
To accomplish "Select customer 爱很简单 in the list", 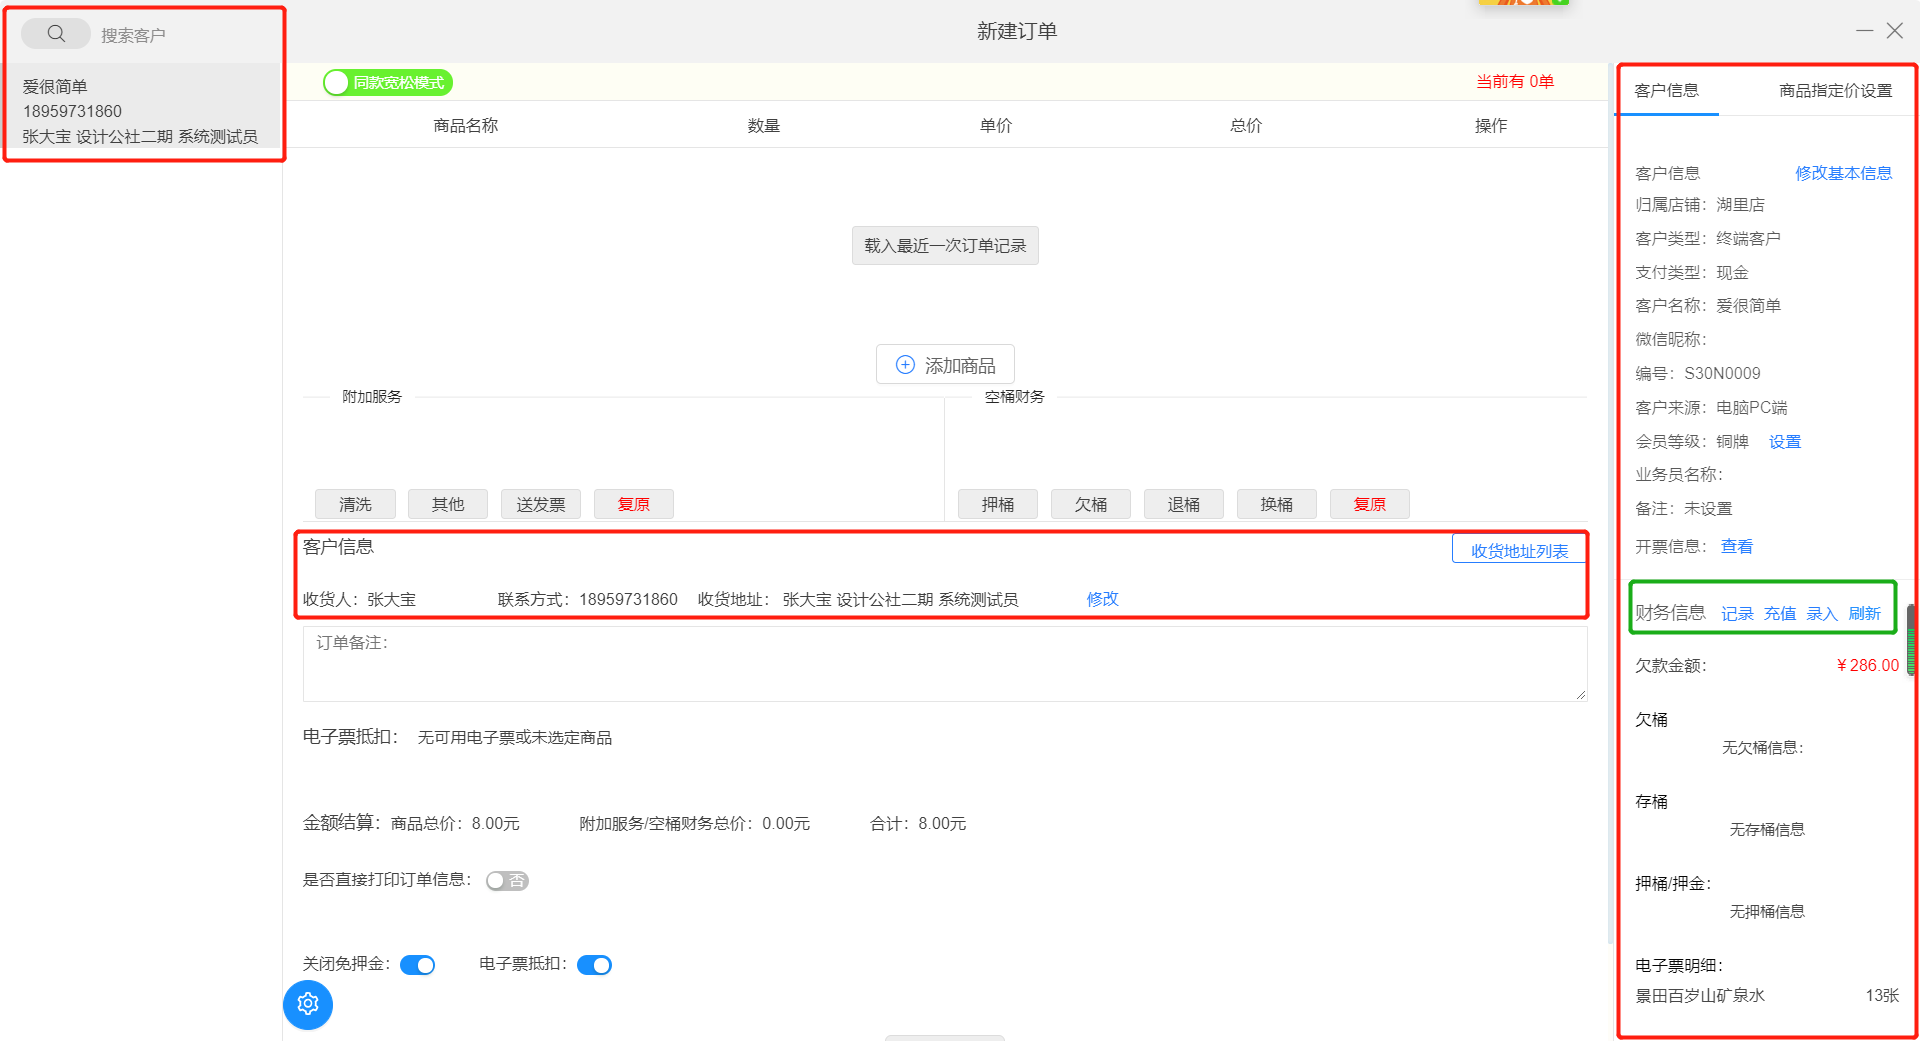I will coord(140,111).
